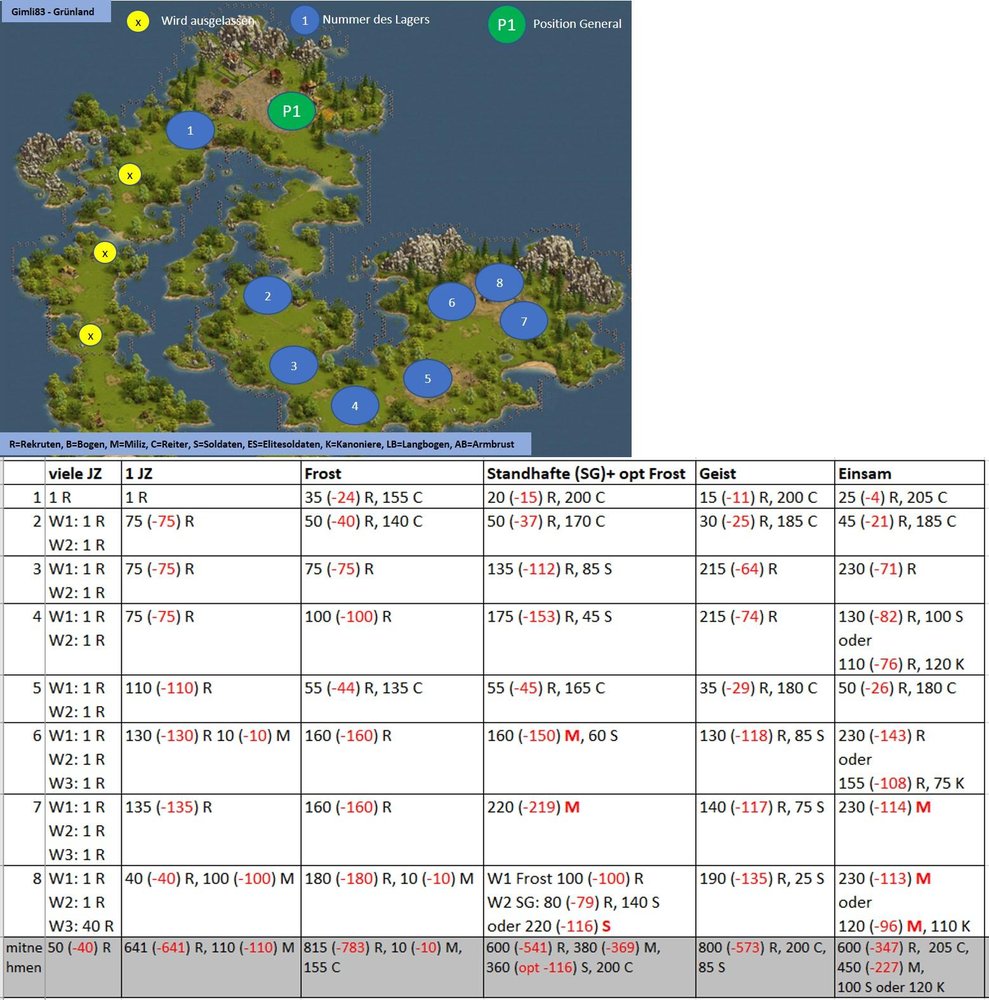This screenshot has height=1000, width=989.
Task: Click legend yellow x 'Wird ausgelassen' icon
Action: point(138,22)
